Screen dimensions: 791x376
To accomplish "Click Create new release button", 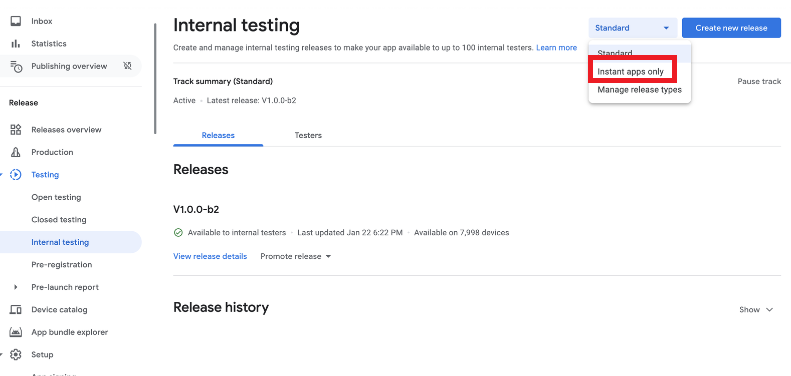I will point(731,28).
